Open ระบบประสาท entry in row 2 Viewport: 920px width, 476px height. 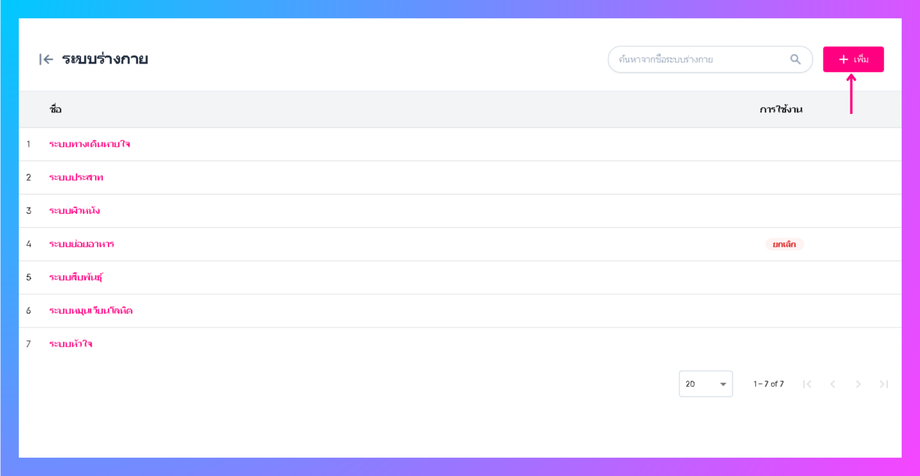click(x=76, y=178)
